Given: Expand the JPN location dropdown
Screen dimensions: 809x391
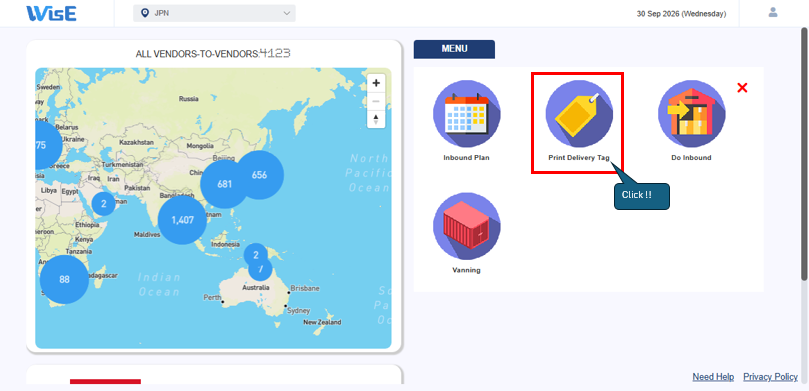Looking at the screenshot, I should [214, 13].
